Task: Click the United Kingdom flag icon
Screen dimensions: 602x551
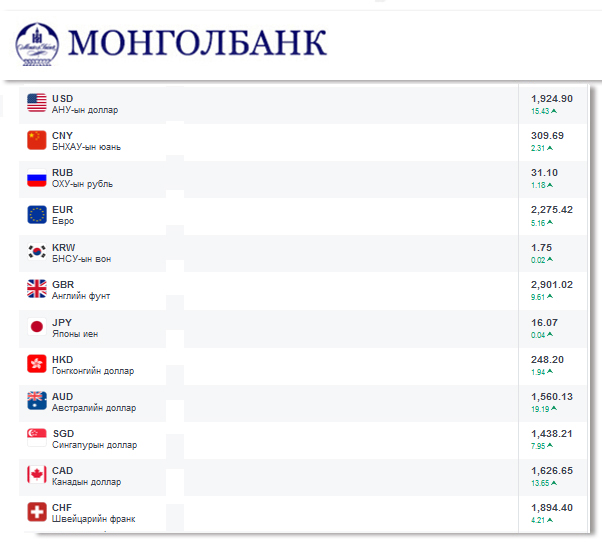Action: 37,289
